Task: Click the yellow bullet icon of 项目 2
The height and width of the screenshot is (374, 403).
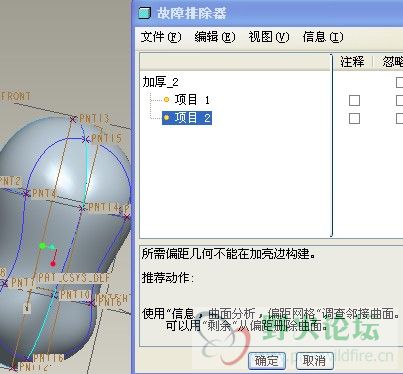Action: pos(167,117)
